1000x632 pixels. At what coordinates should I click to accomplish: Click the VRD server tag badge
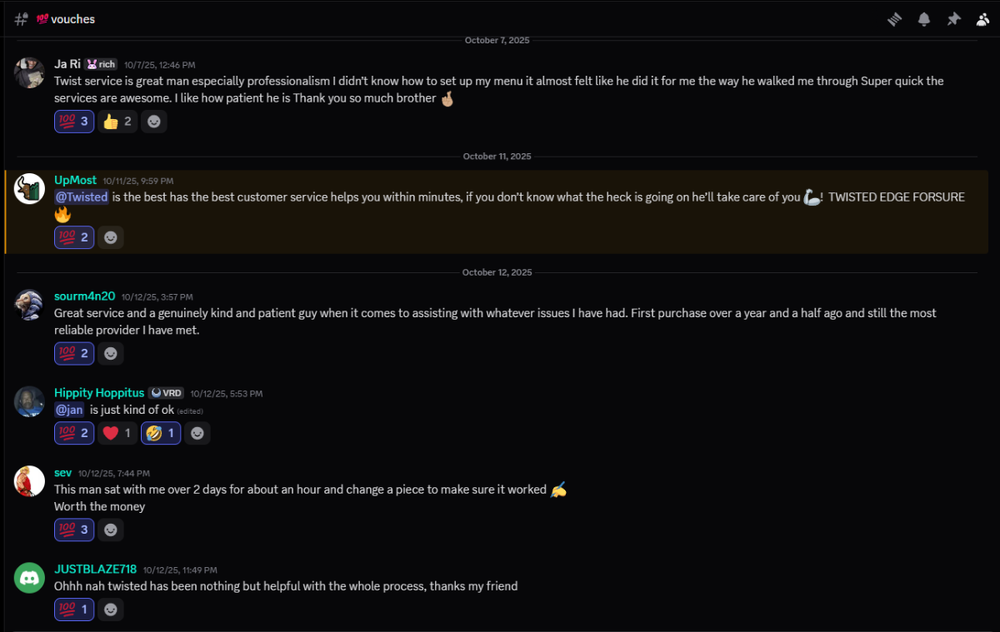tap(166, 393)
